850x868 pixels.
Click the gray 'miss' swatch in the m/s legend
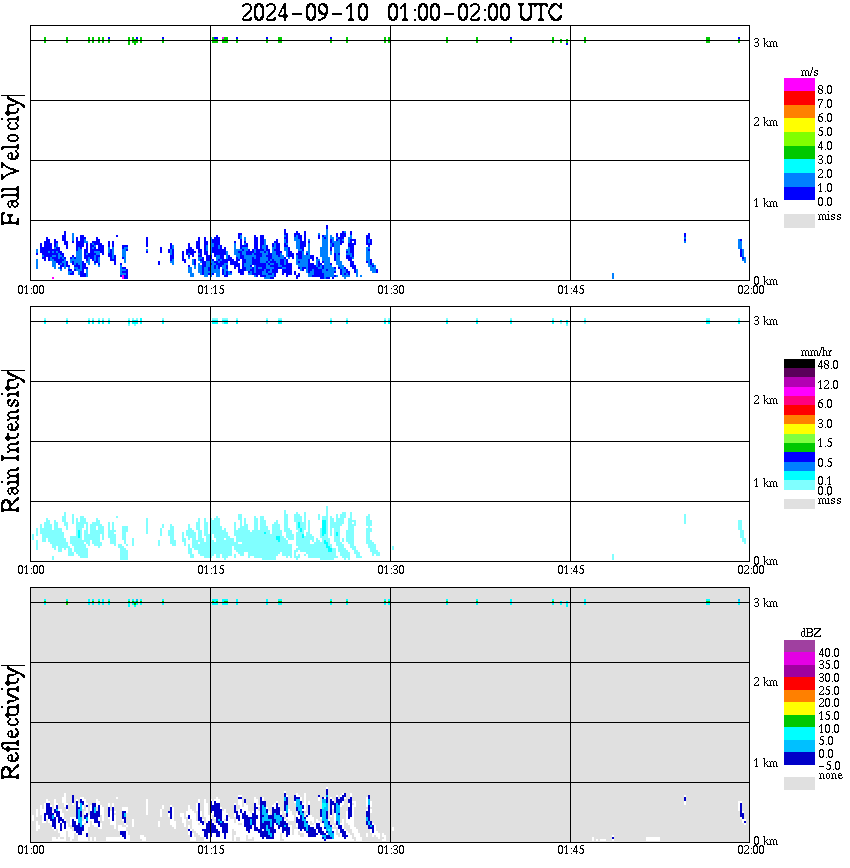tap(799, 220)
